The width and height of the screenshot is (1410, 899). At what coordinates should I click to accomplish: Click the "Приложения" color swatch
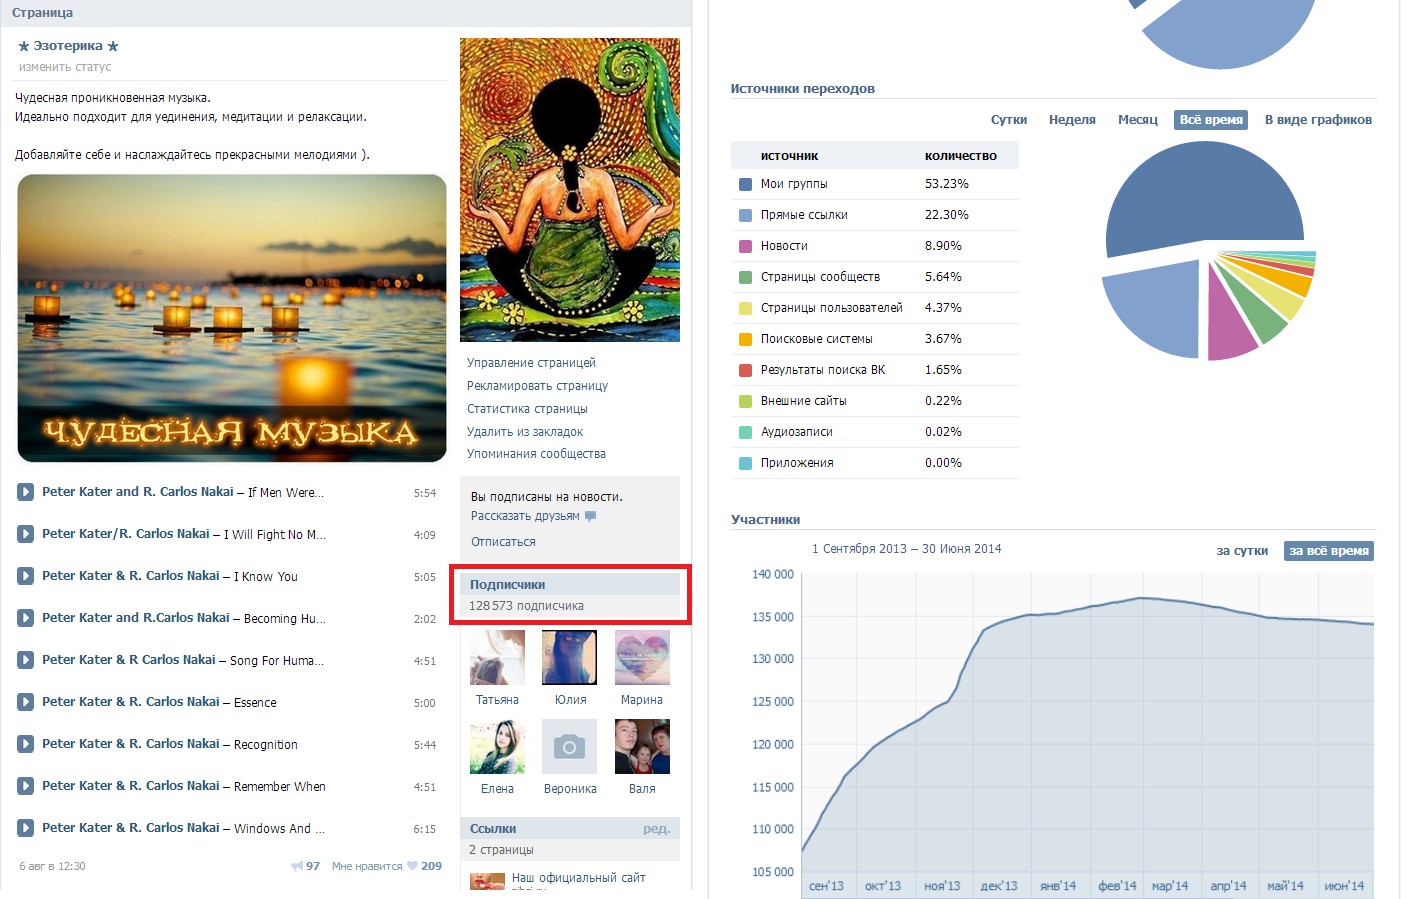745,463
